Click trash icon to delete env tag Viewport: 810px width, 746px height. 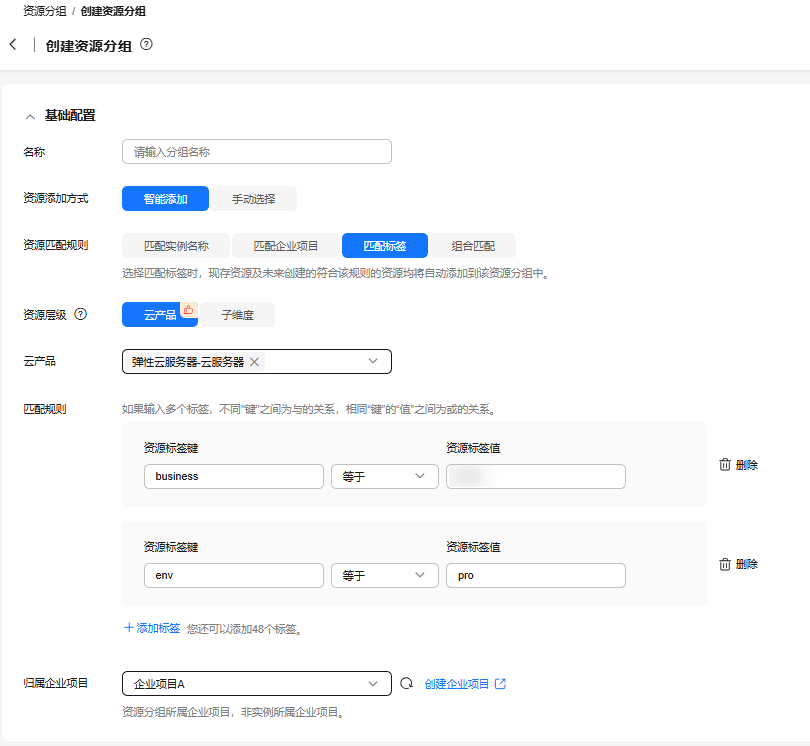click(725, 564)
